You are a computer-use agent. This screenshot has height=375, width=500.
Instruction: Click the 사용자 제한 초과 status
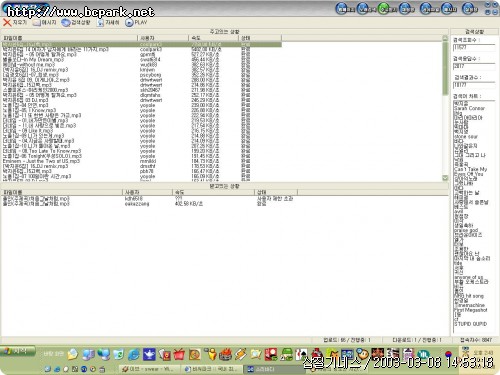[x=275, y=198]
